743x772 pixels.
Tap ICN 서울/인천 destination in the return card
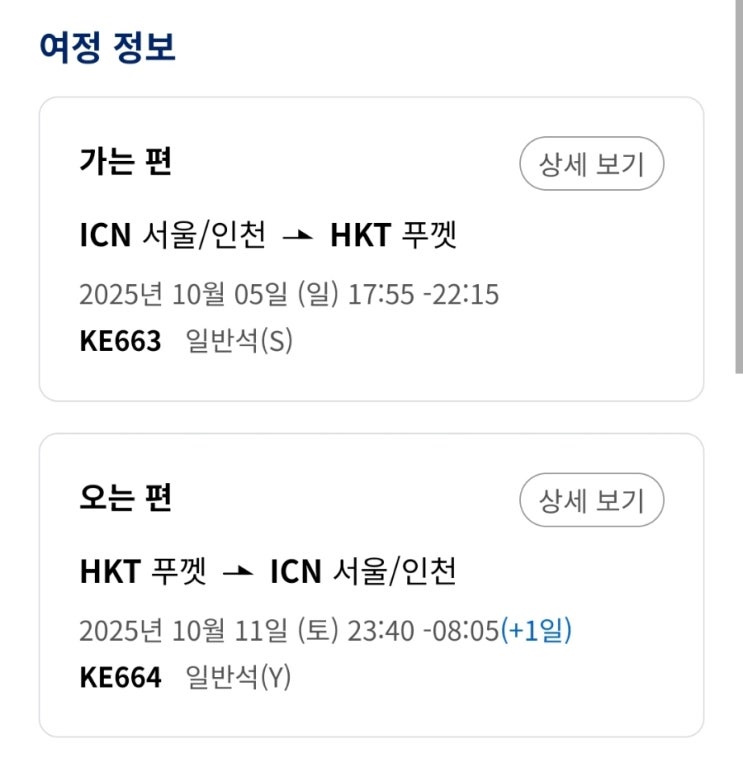coord(363,571)
